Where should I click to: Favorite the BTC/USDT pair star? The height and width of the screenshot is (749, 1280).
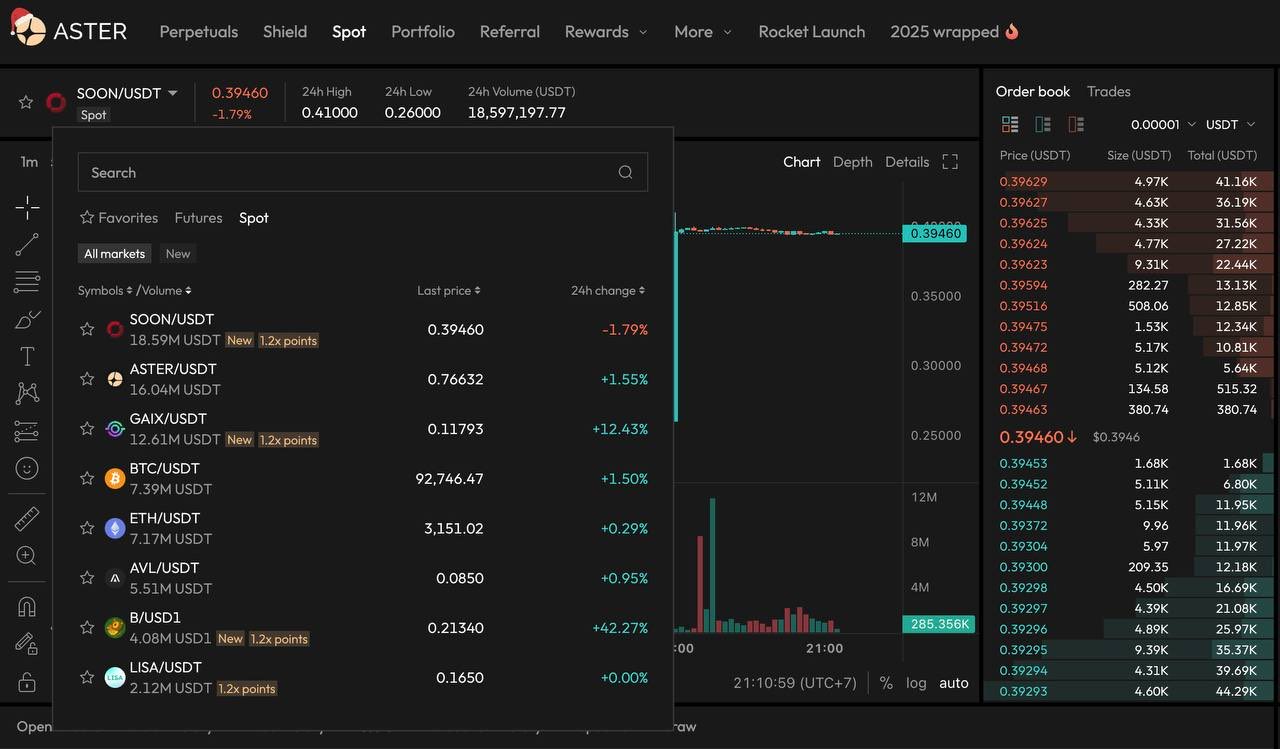point(87,478)
